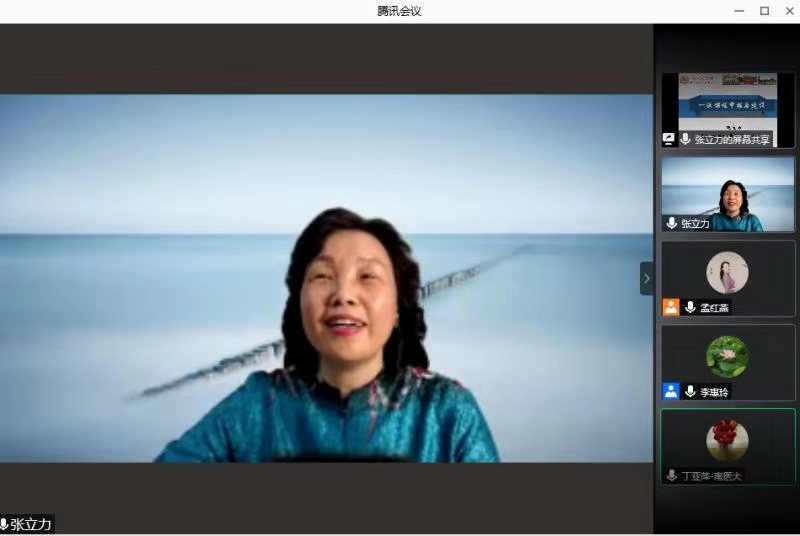
Task: Click microphone icon on 张立力的屏幕共享 tile
Action: [686, 140]
